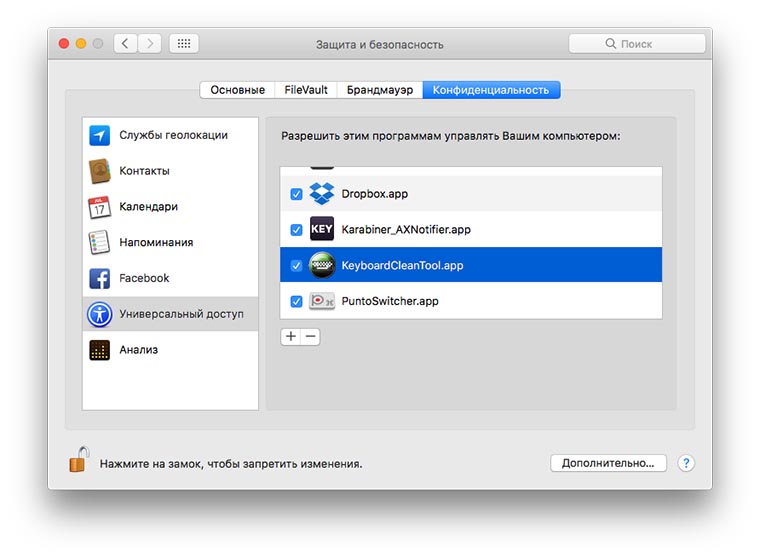Open help with the question mark button
The width and height of the screenshot is (760, 558).
pos(686,463)
